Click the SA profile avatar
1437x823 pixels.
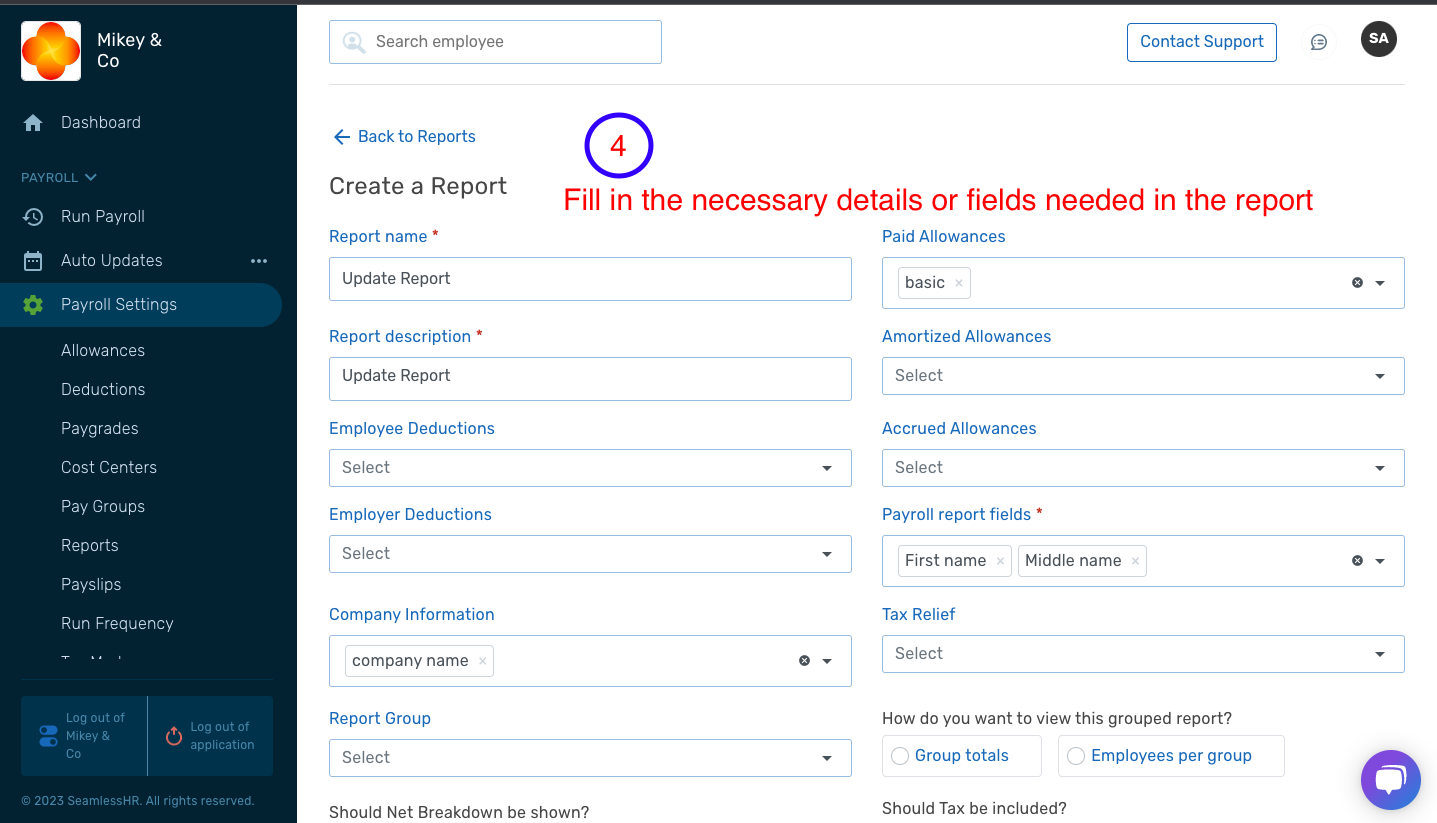pos(1378,39)
